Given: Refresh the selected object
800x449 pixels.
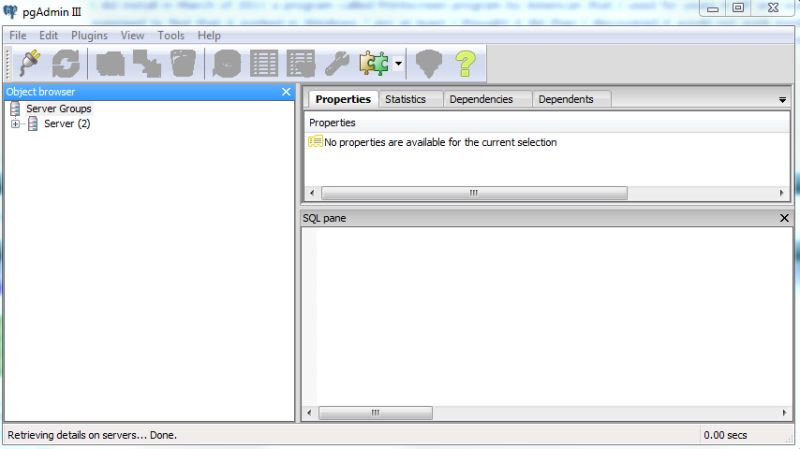Looking at the screenshot, I should 66,64.
